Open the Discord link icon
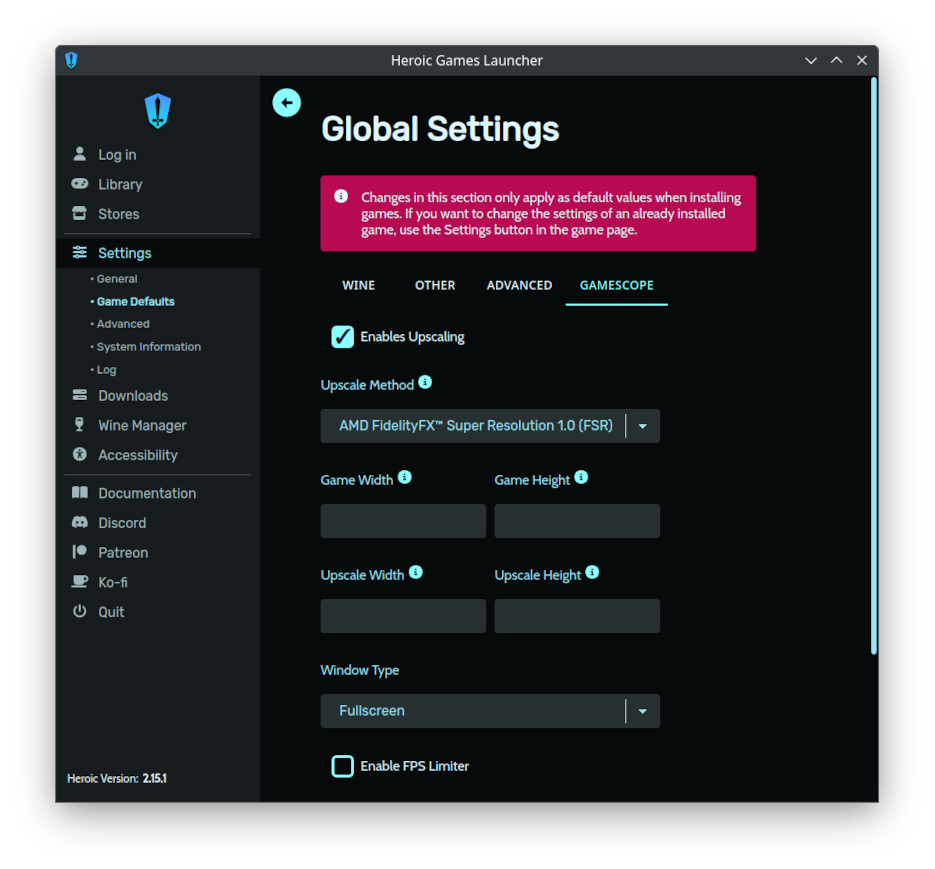Screen dimensions: 935x869 [x=79, y=522]
